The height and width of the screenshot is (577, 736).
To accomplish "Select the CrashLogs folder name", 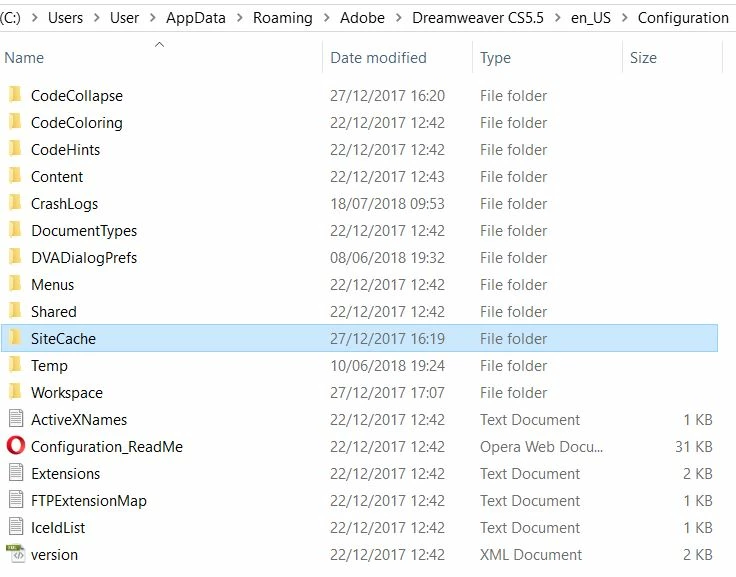I will point(64,204).
